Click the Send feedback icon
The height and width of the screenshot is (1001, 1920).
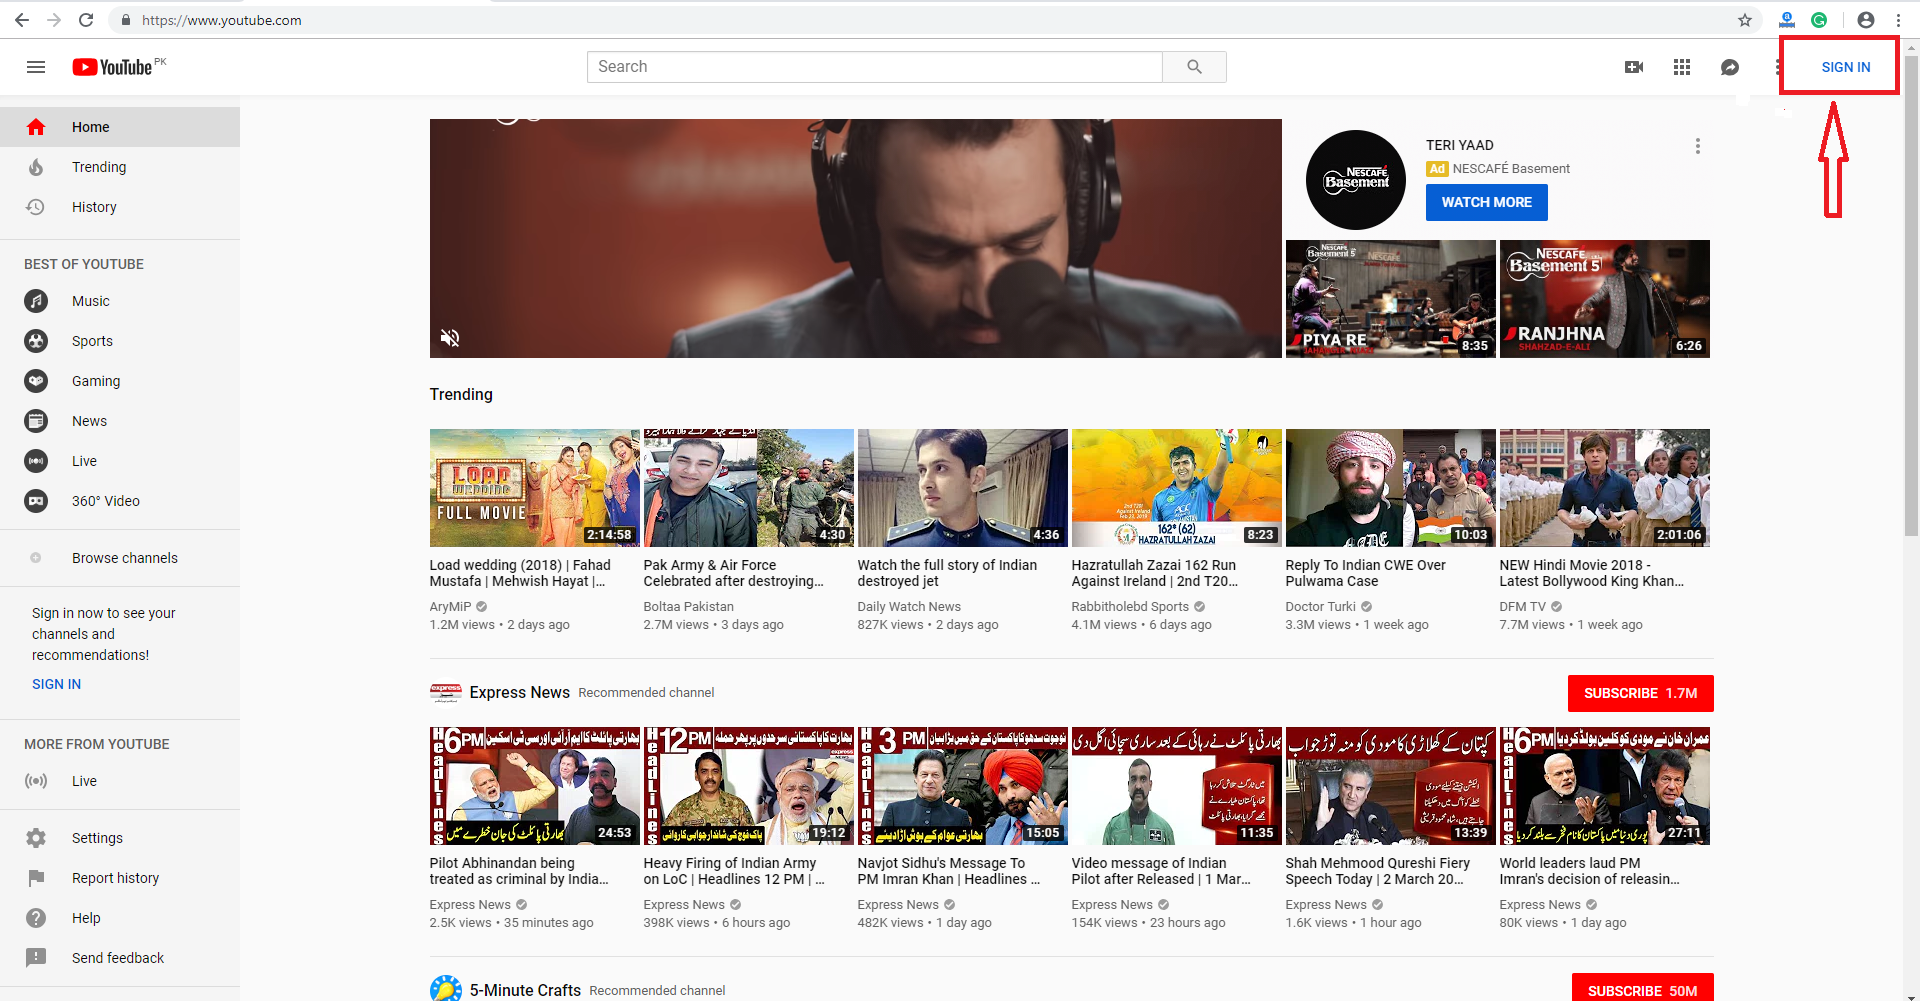click(36, 958)
